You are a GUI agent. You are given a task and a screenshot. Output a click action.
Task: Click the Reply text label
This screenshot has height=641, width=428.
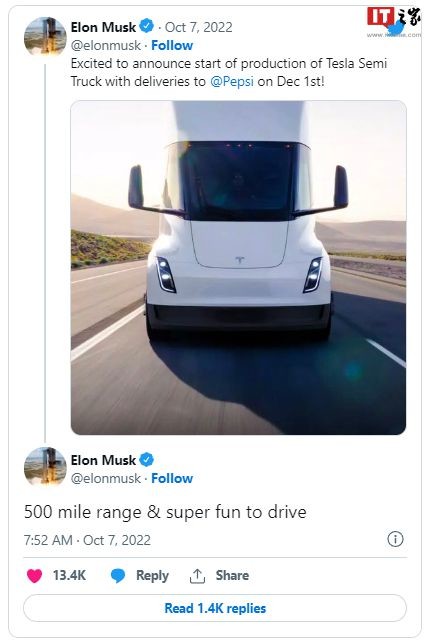click(x=152, y=576)
